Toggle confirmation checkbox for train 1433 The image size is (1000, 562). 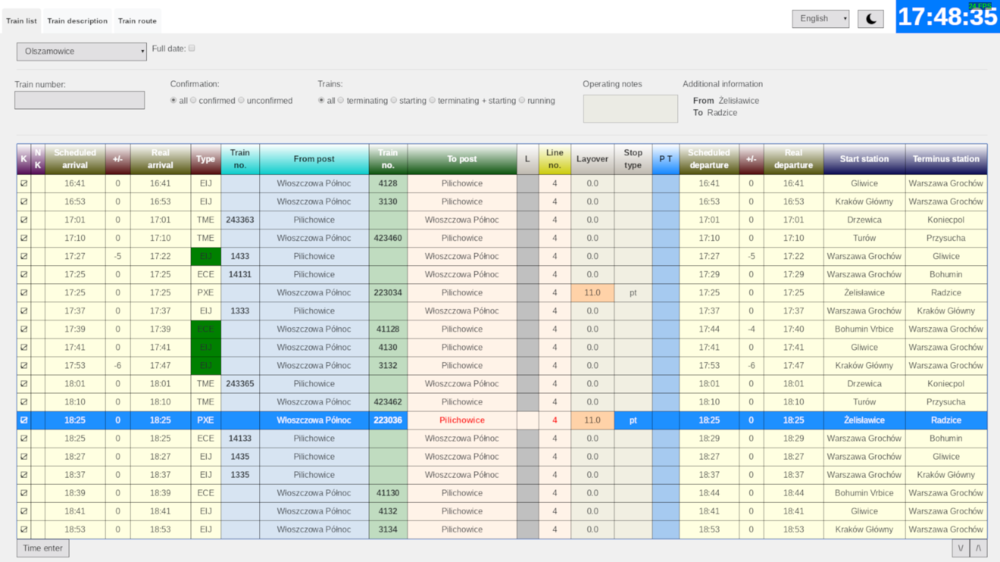coord(24,256)
